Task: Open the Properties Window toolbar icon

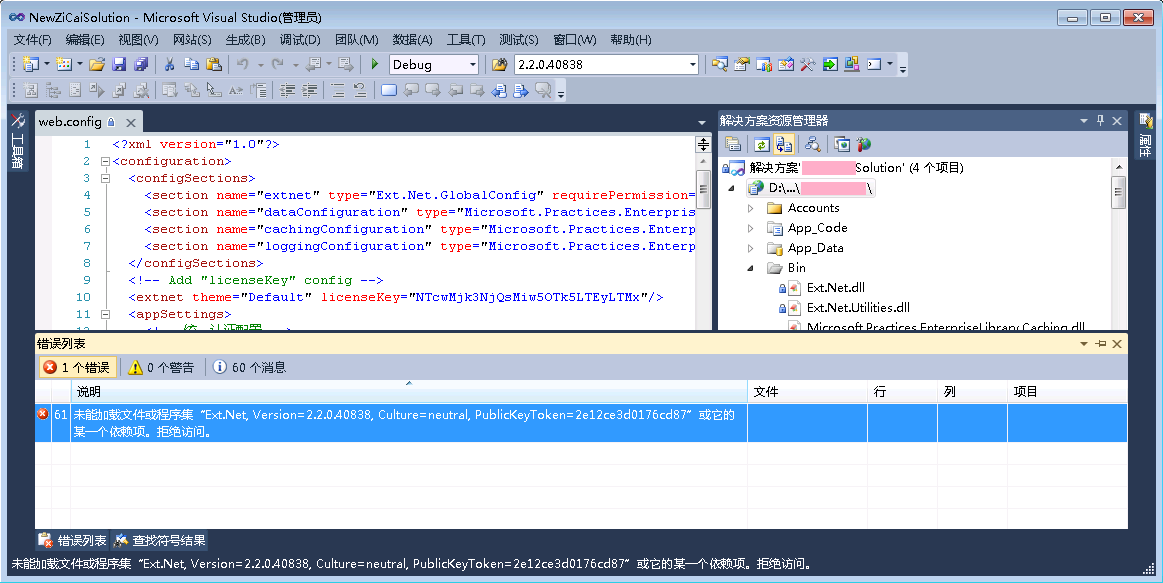Action: click(742, 65)
